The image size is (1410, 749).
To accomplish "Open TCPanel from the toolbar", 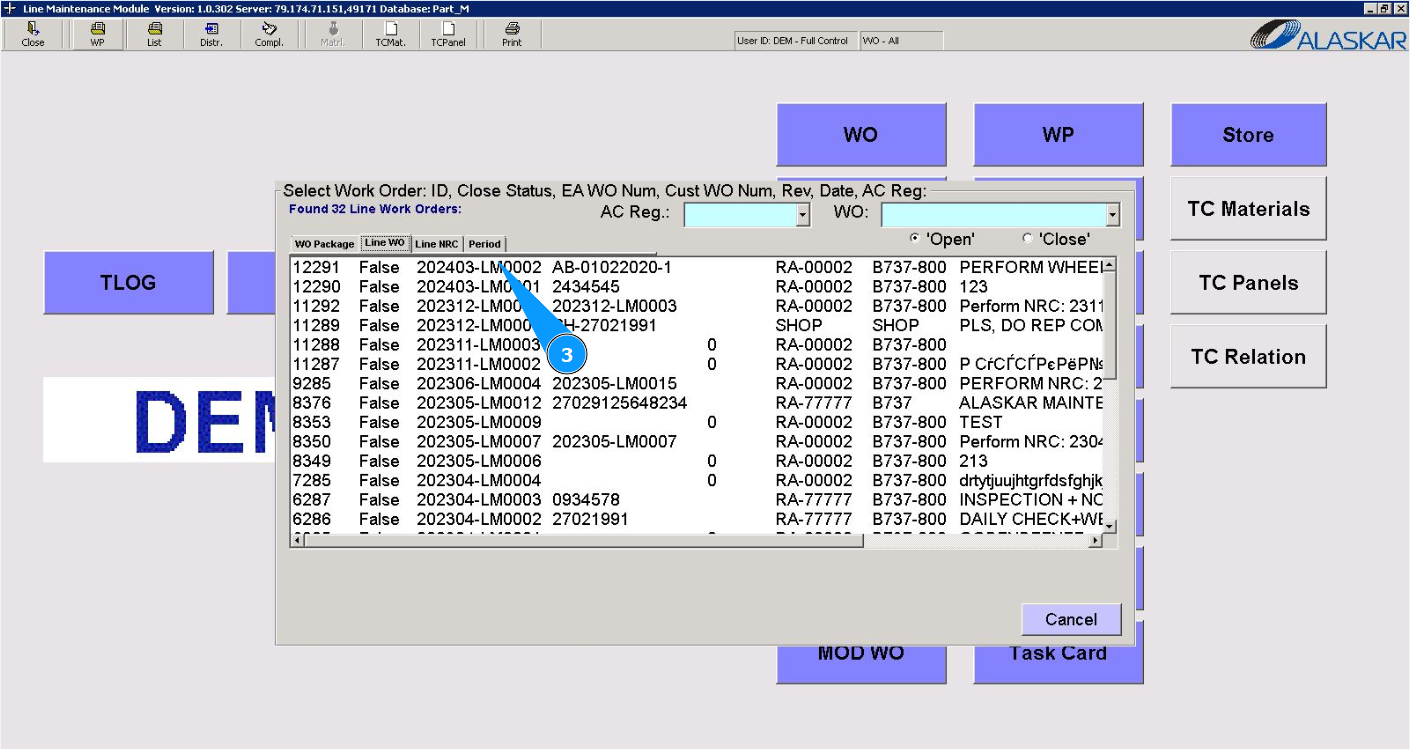I will pyautogui.click(x=448, y=35).
